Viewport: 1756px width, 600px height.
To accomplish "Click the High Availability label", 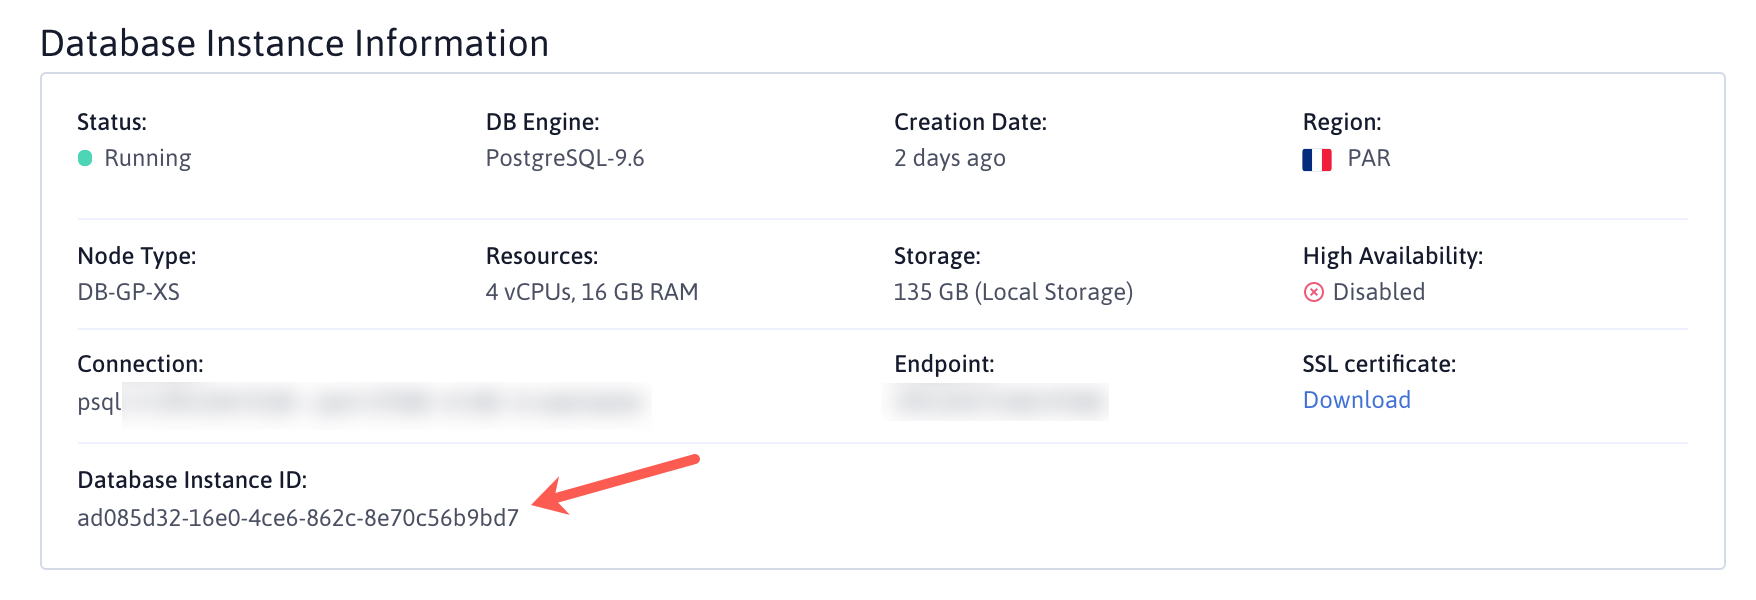I will click(x=1392, y=256).
